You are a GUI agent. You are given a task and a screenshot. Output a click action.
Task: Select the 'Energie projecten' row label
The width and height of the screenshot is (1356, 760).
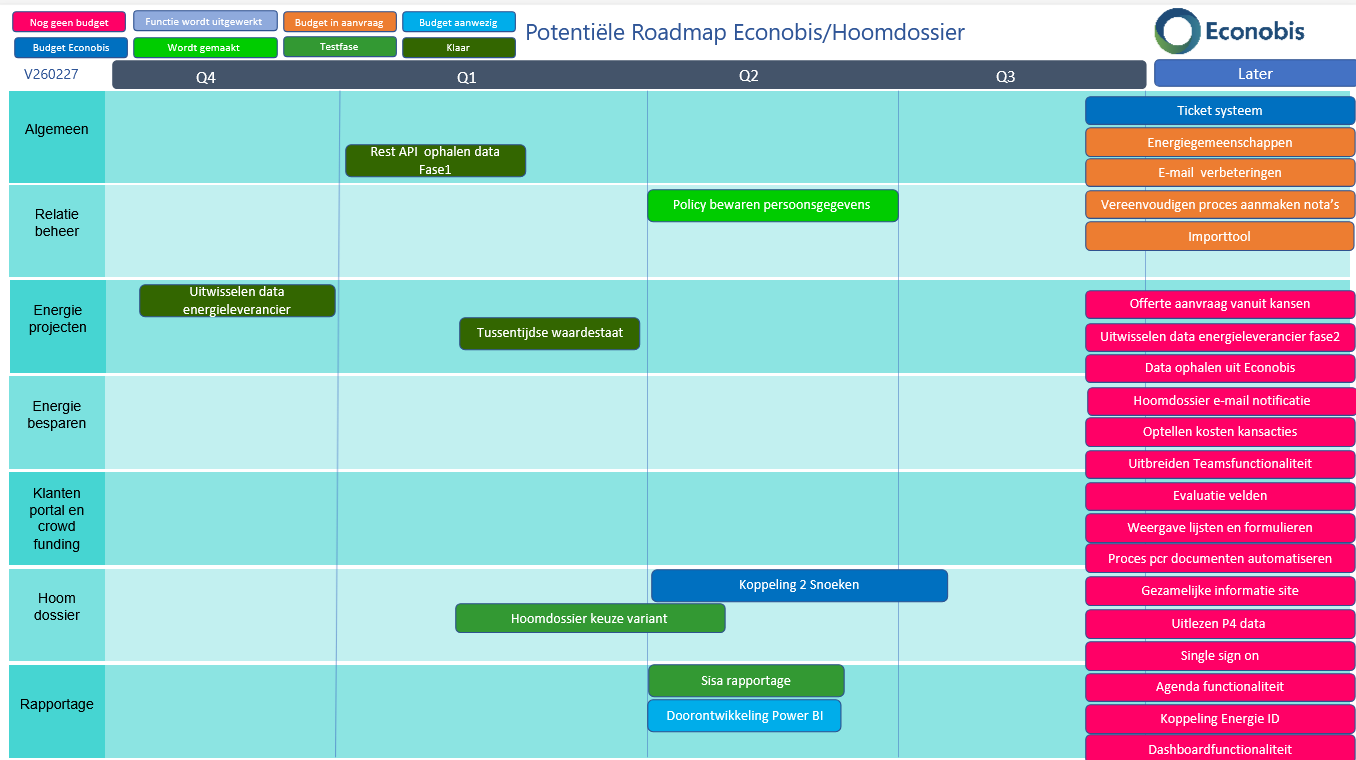tap(57, 326)
